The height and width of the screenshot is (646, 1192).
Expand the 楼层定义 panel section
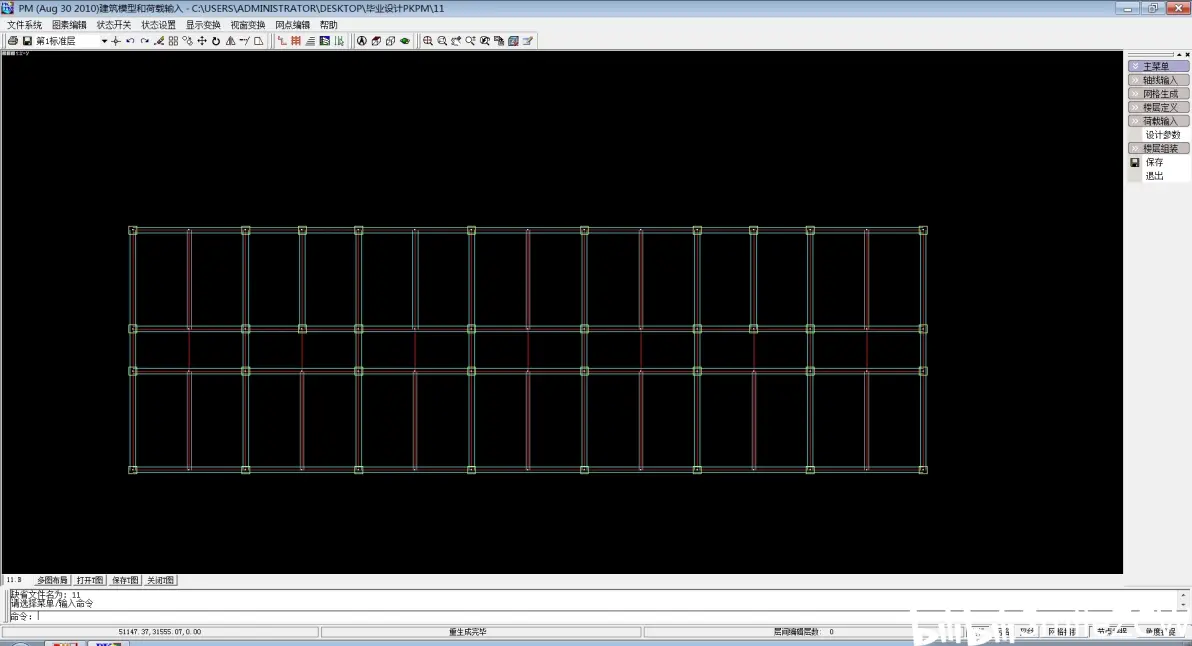coord(1159,107)
